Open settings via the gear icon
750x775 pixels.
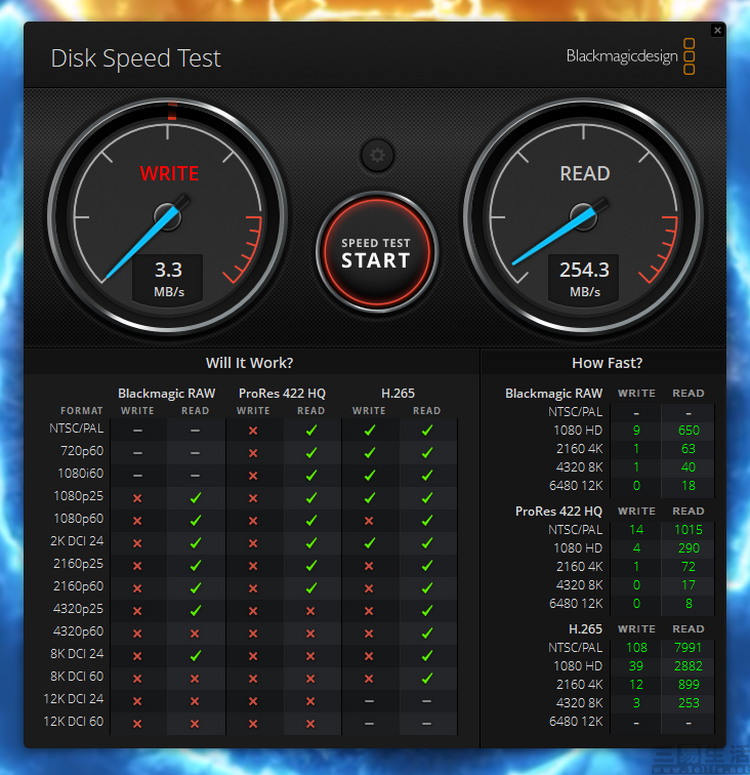coord(377,156)
